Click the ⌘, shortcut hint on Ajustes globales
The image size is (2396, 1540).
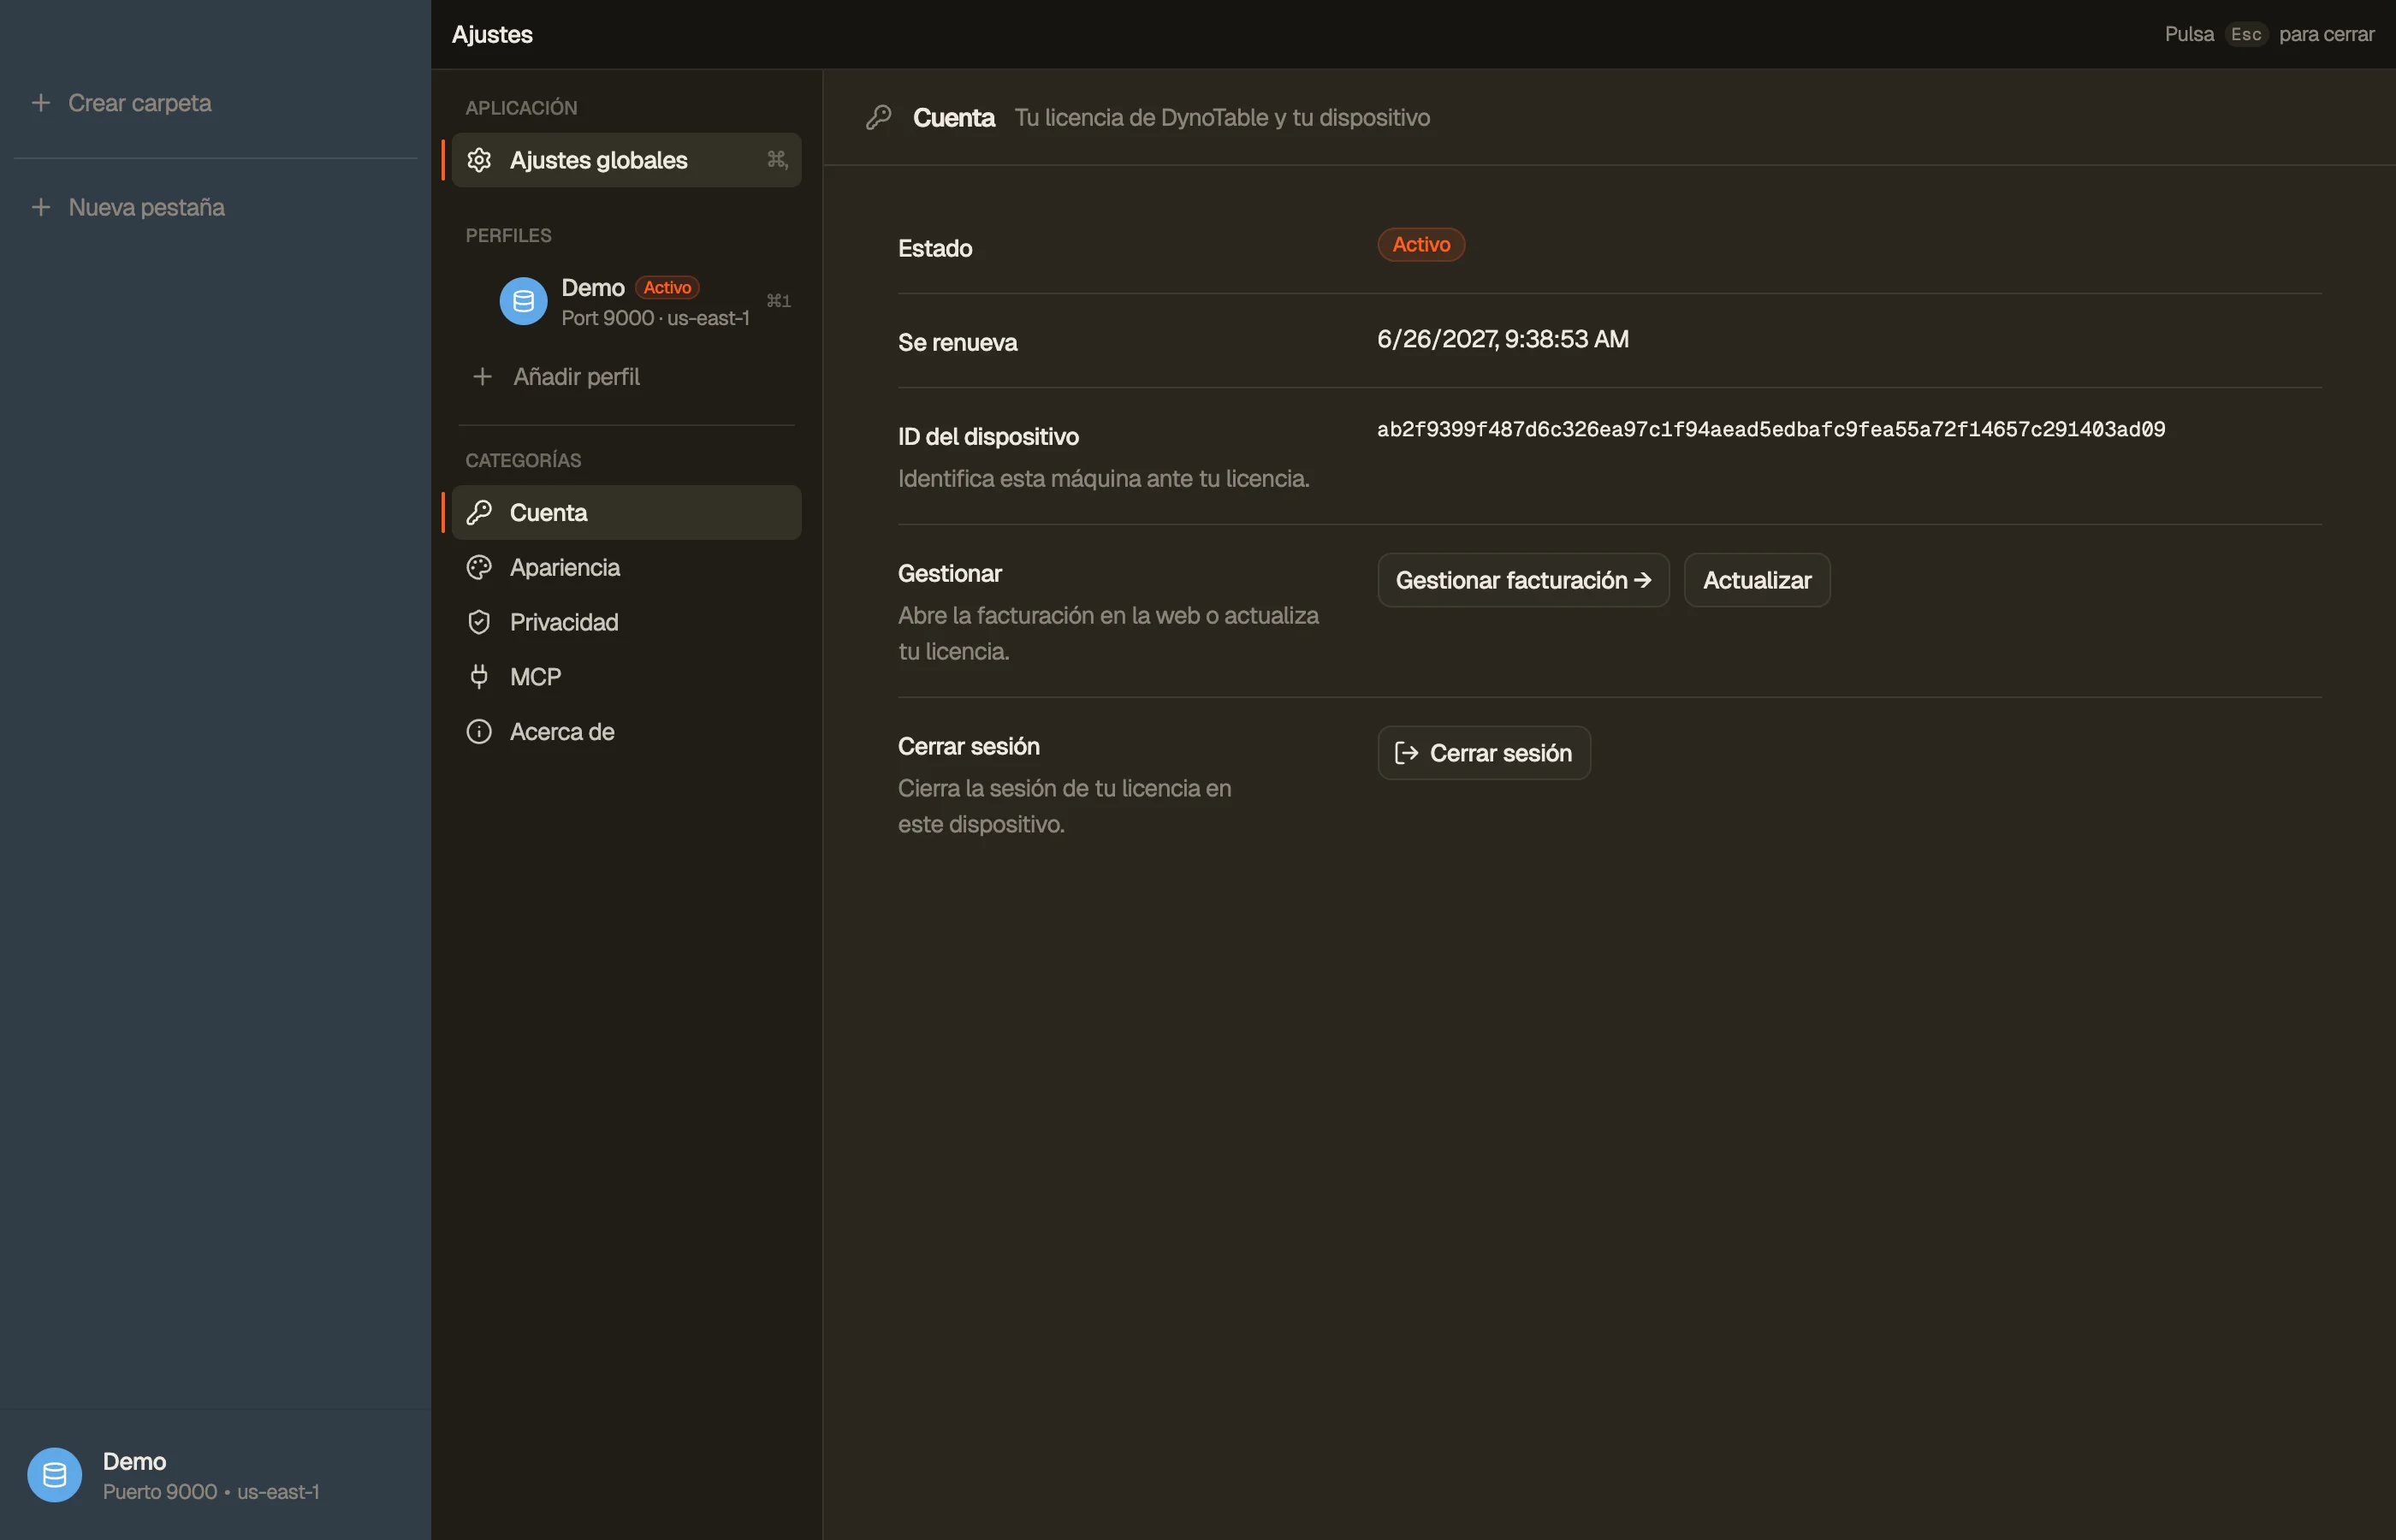coord(777,160)
